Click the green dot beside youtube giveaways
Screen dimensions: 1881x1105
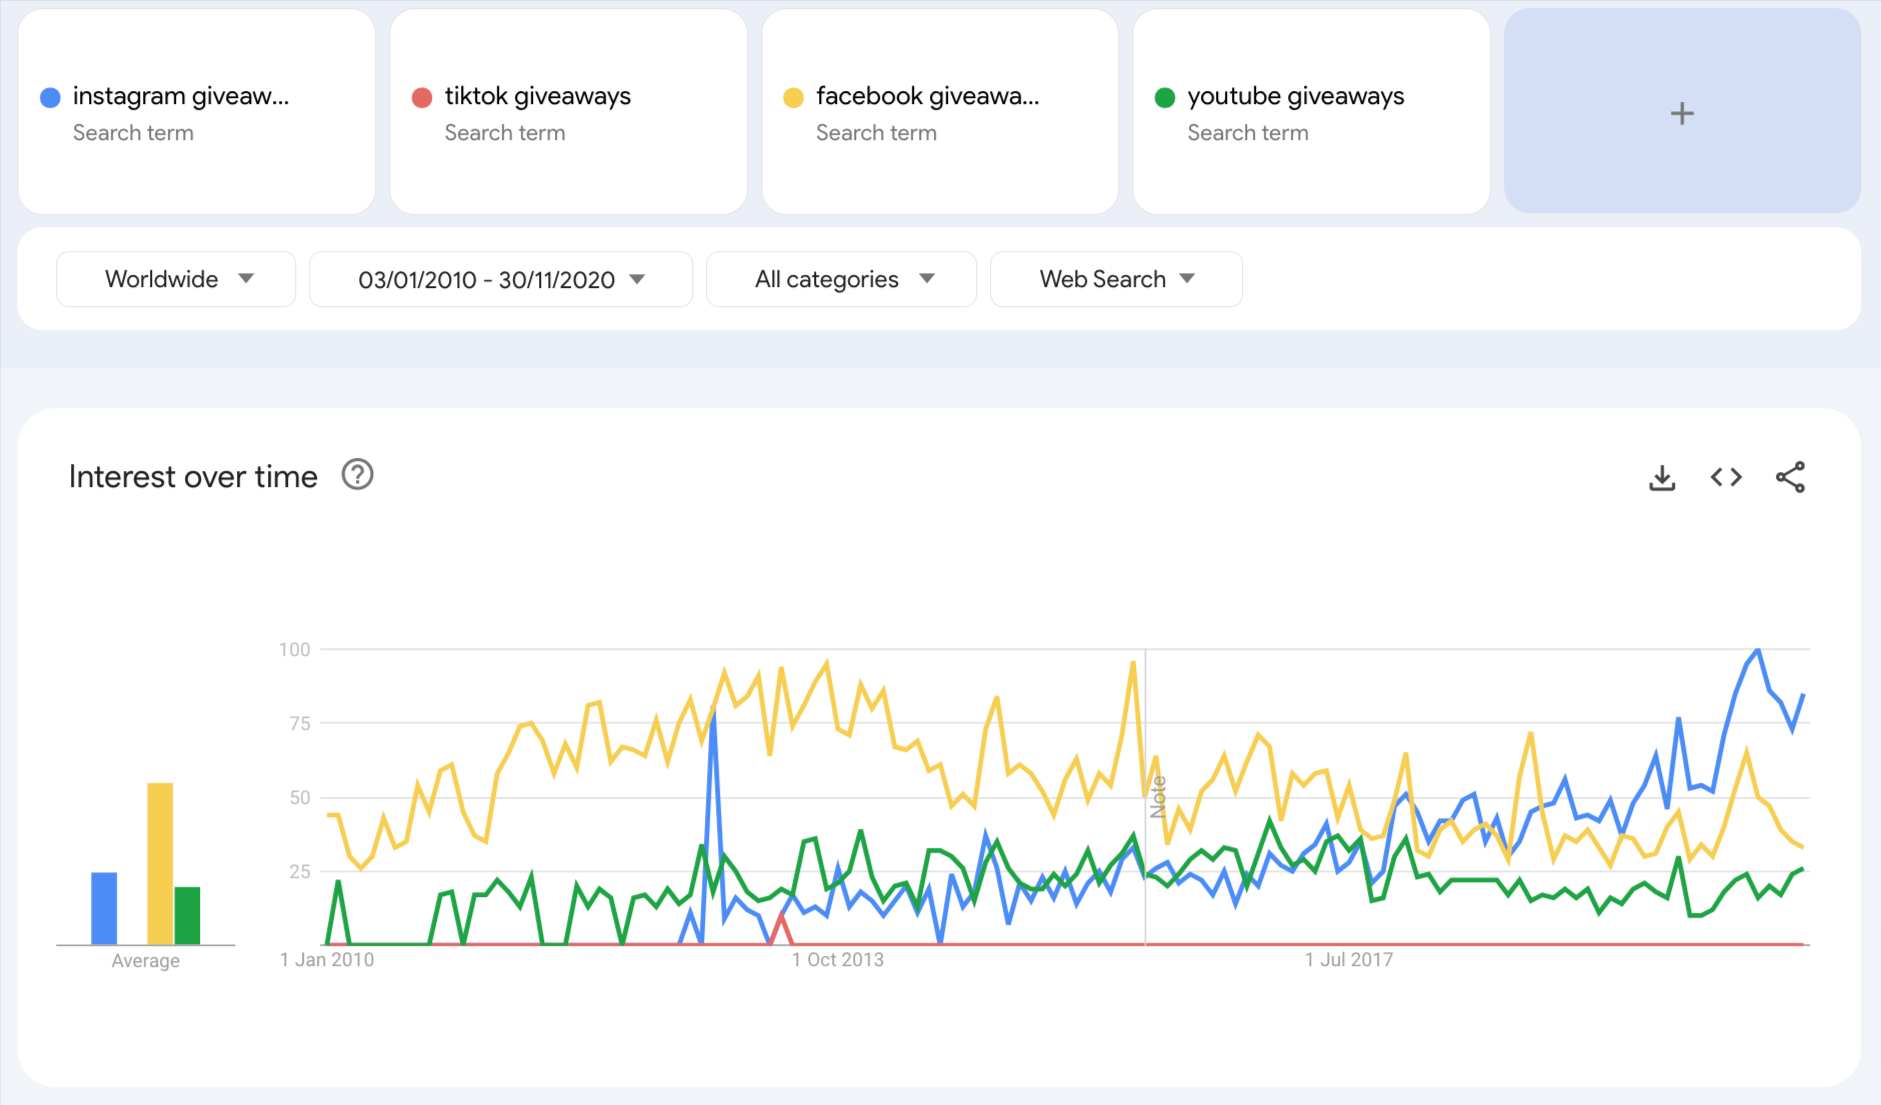point(1164,97)
